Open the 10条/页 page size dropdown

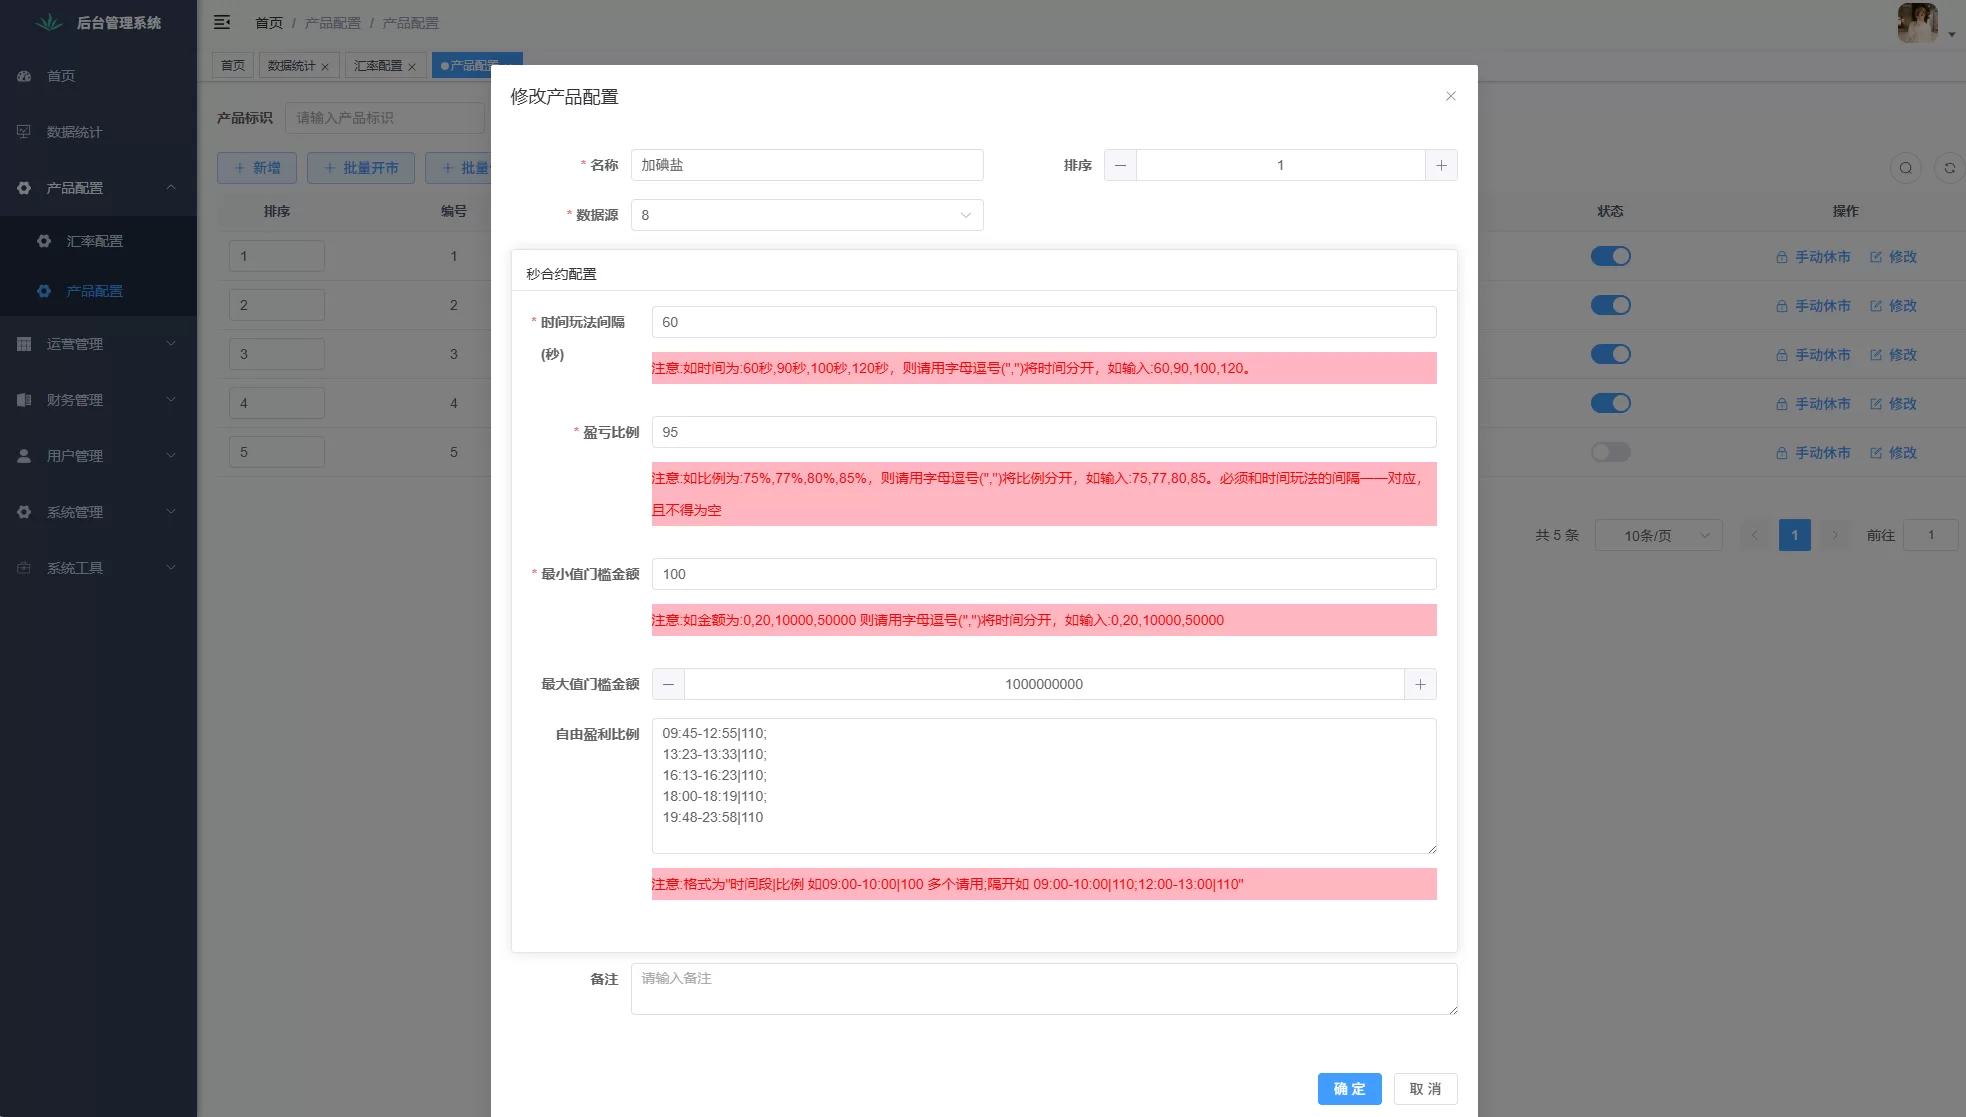(x=1659, y=535)
